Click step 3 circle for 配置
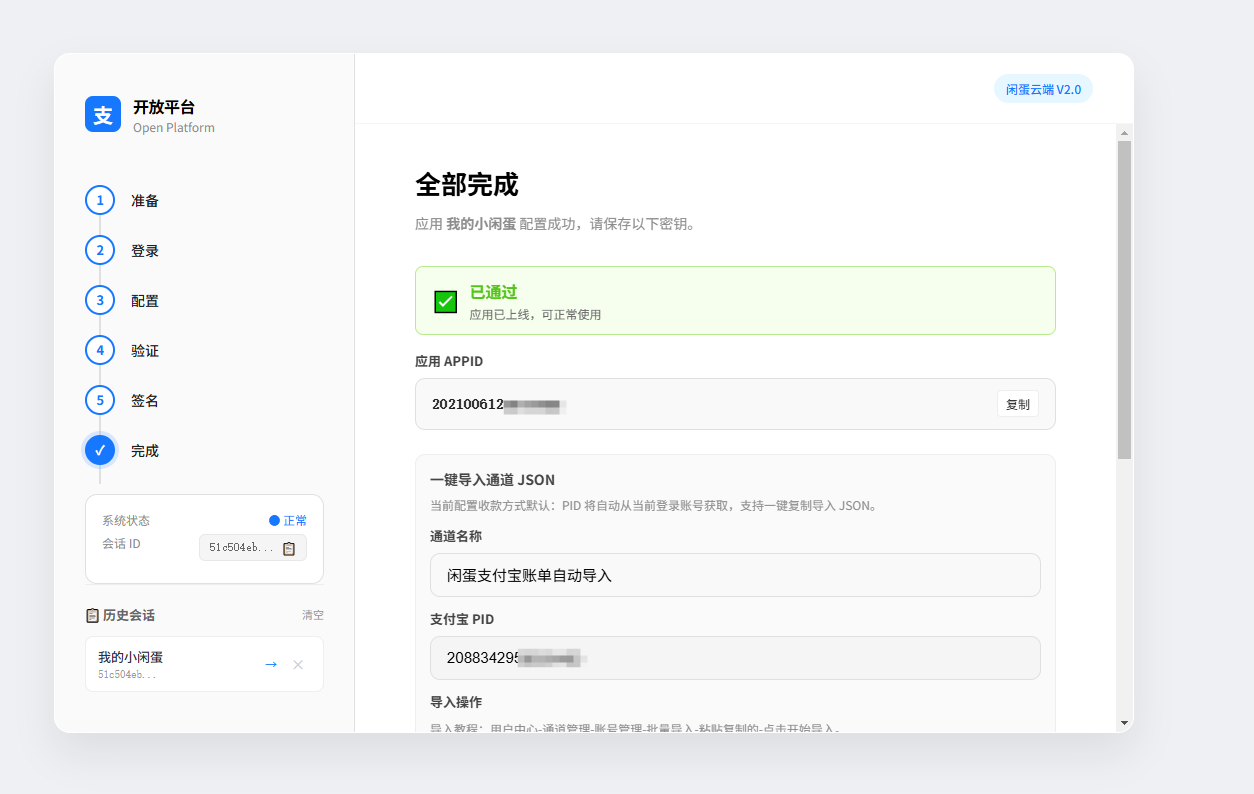1254x794 pixels. pyautogui.click(x=100, y=300)
